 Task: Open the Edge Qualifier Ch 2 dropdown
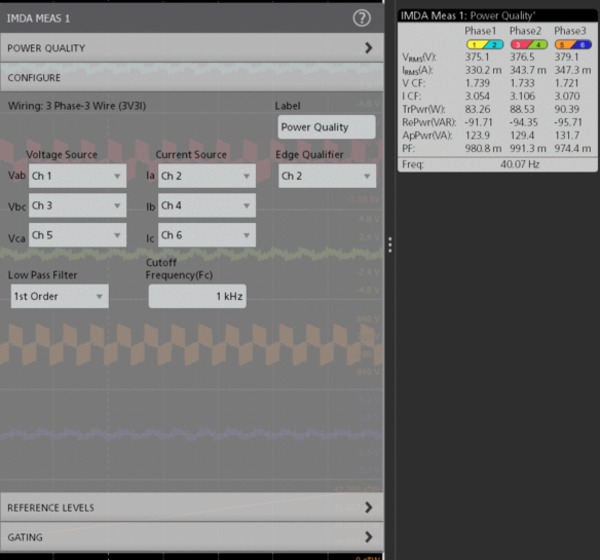click(x=327, y=176)
